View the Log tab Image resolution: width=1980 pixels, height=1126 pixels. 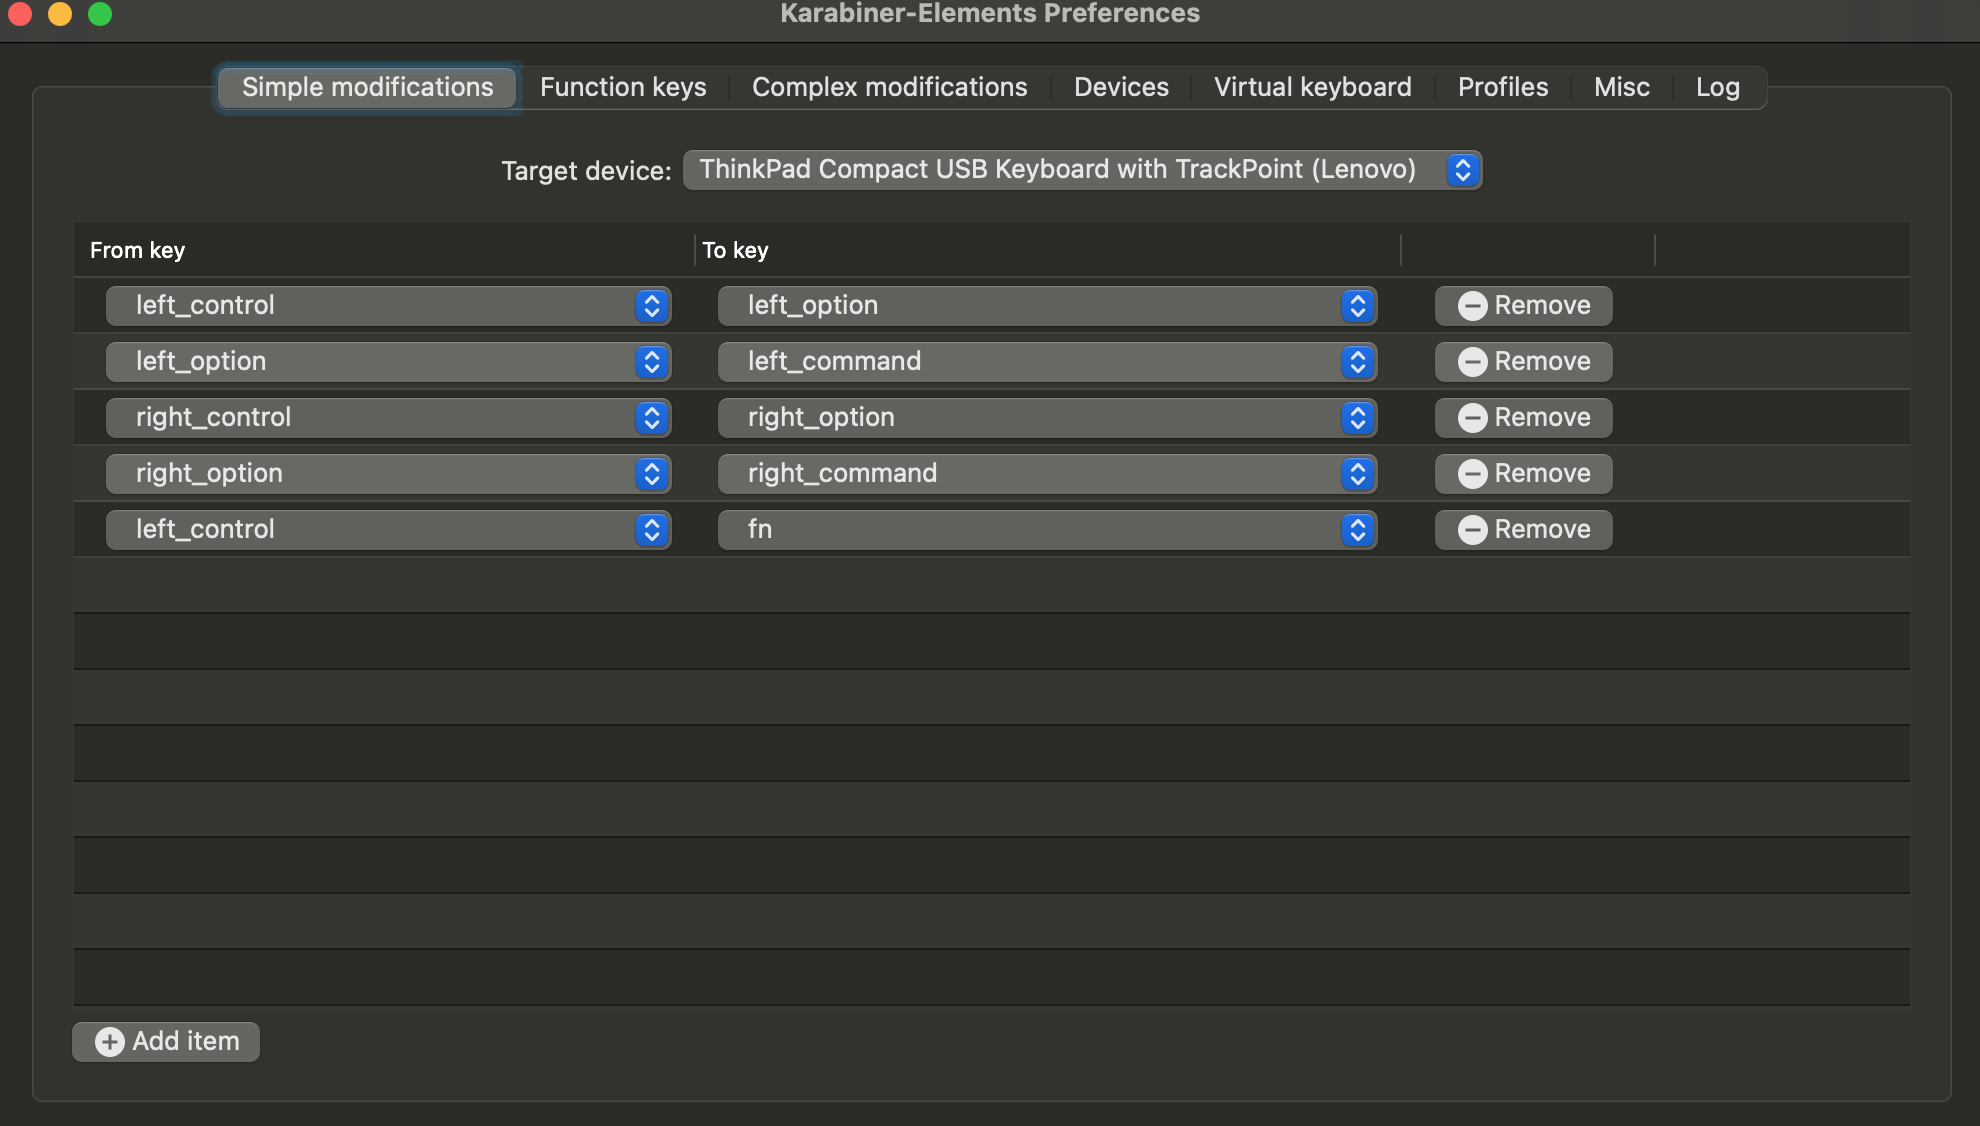click(1717, 88)
